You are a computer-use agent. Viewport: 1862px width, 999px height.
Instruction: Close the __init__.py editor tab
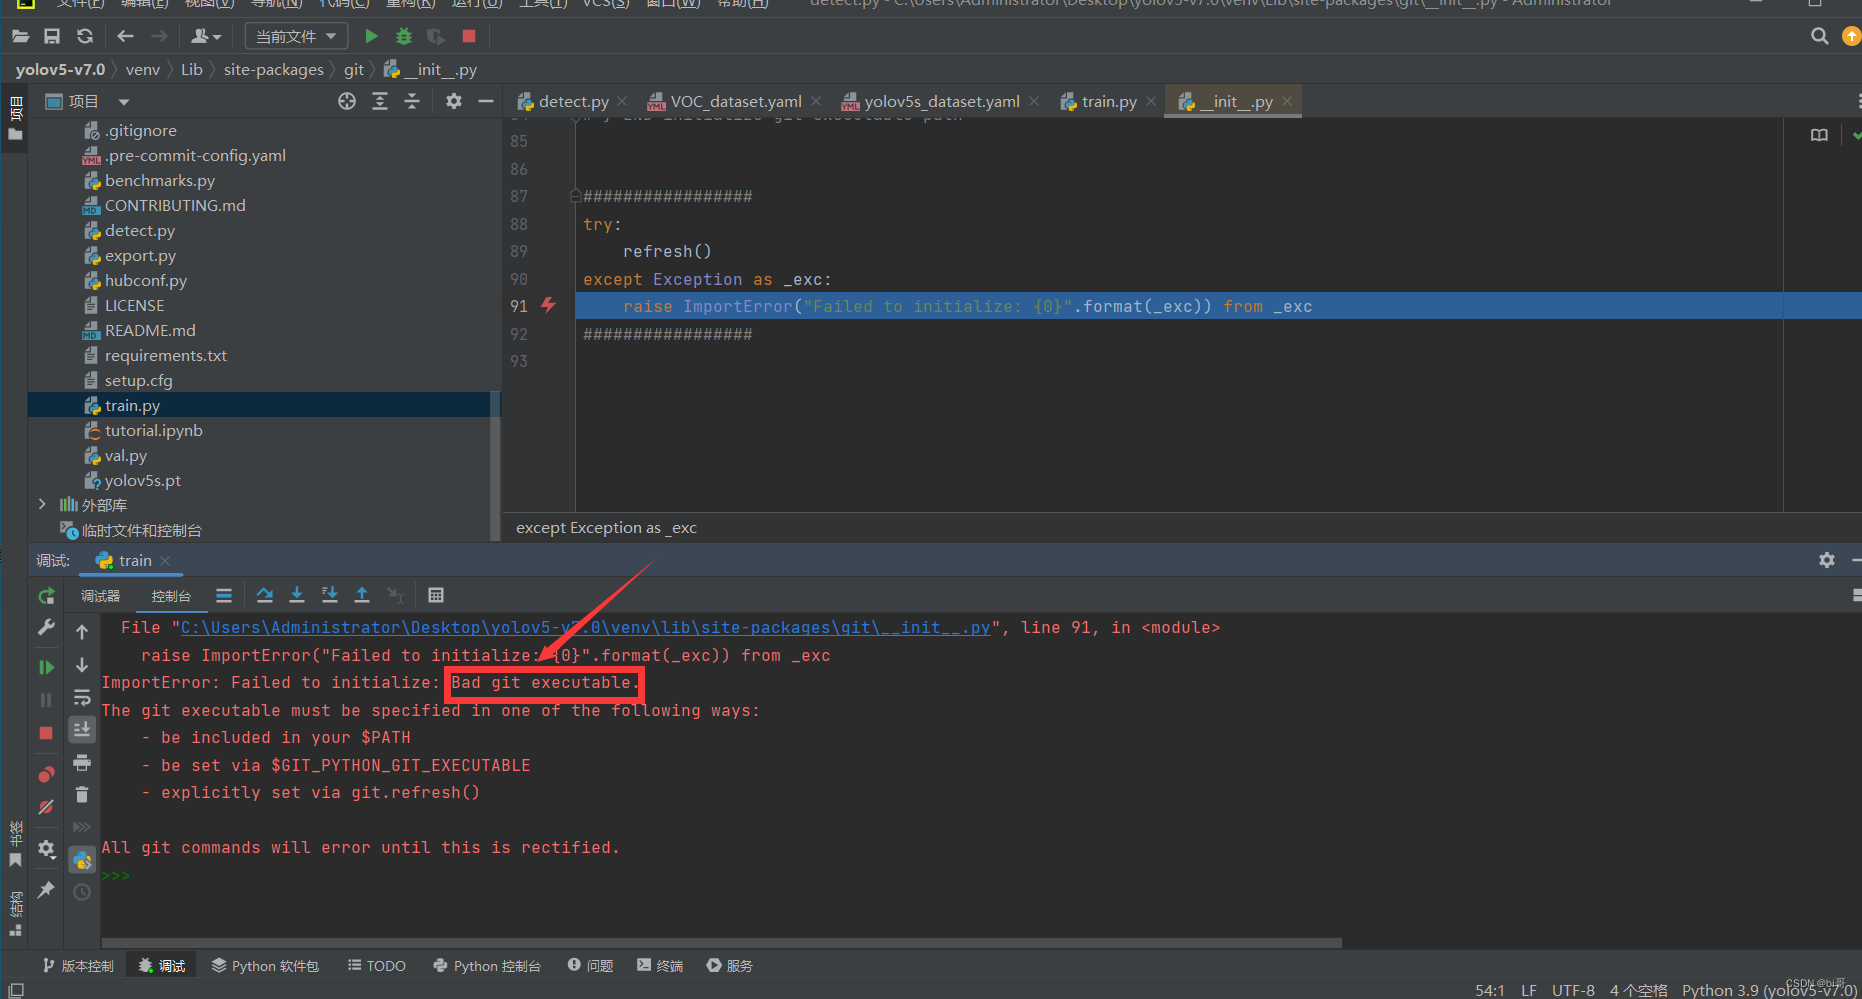click(x=1287, y=101)
